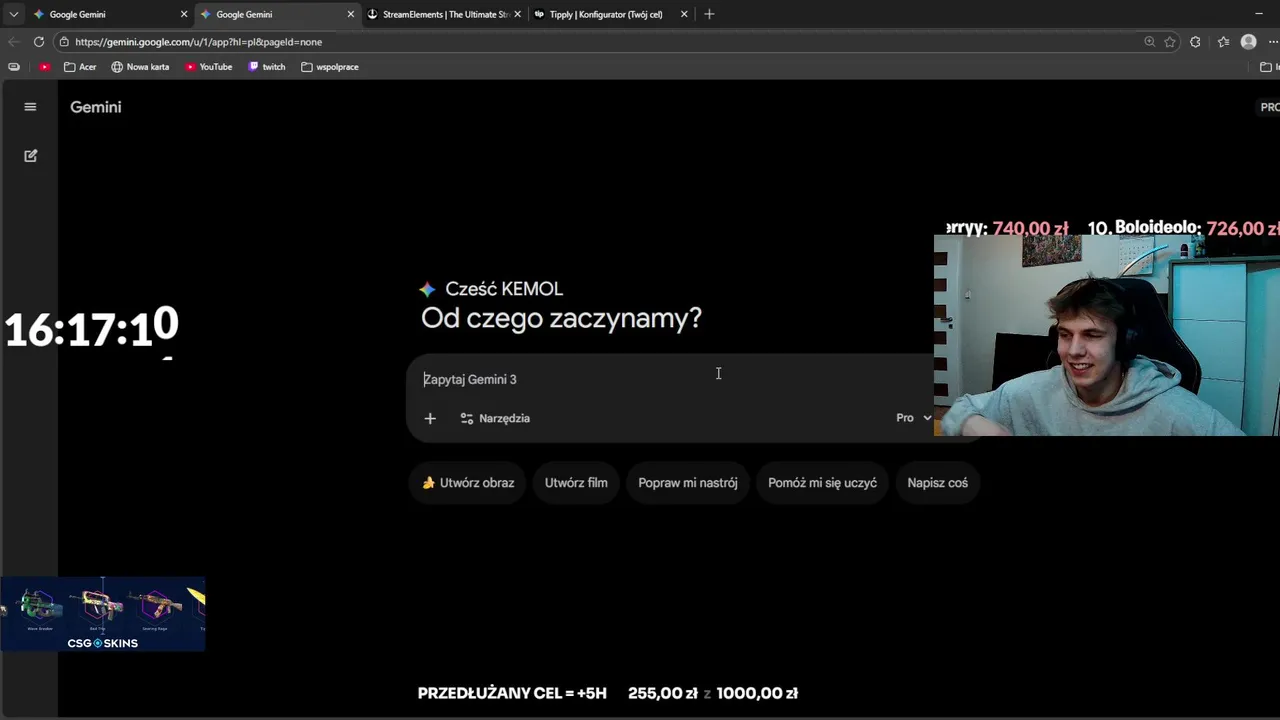1280x720 pixels.
Task: Expand the Pro model selector dropdown
Action: coord(913,418)
